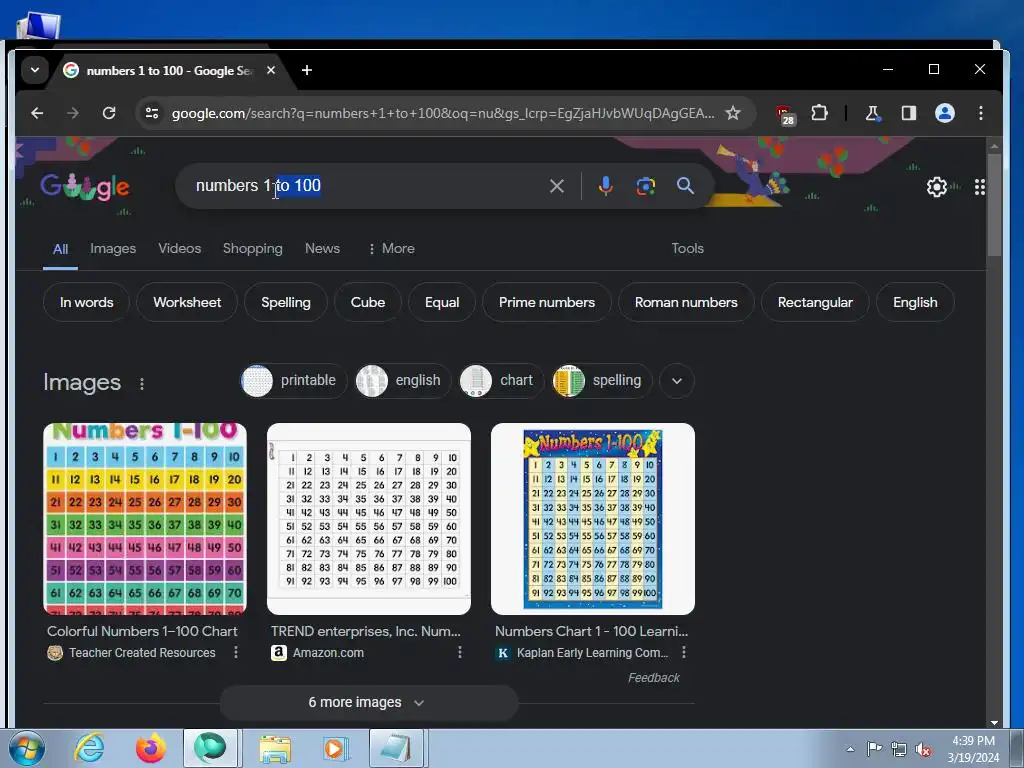Open options for Colorful Numbers 1–100 Chart
This screenshot has width=1024, height=768.
click(x=236, y=652)
